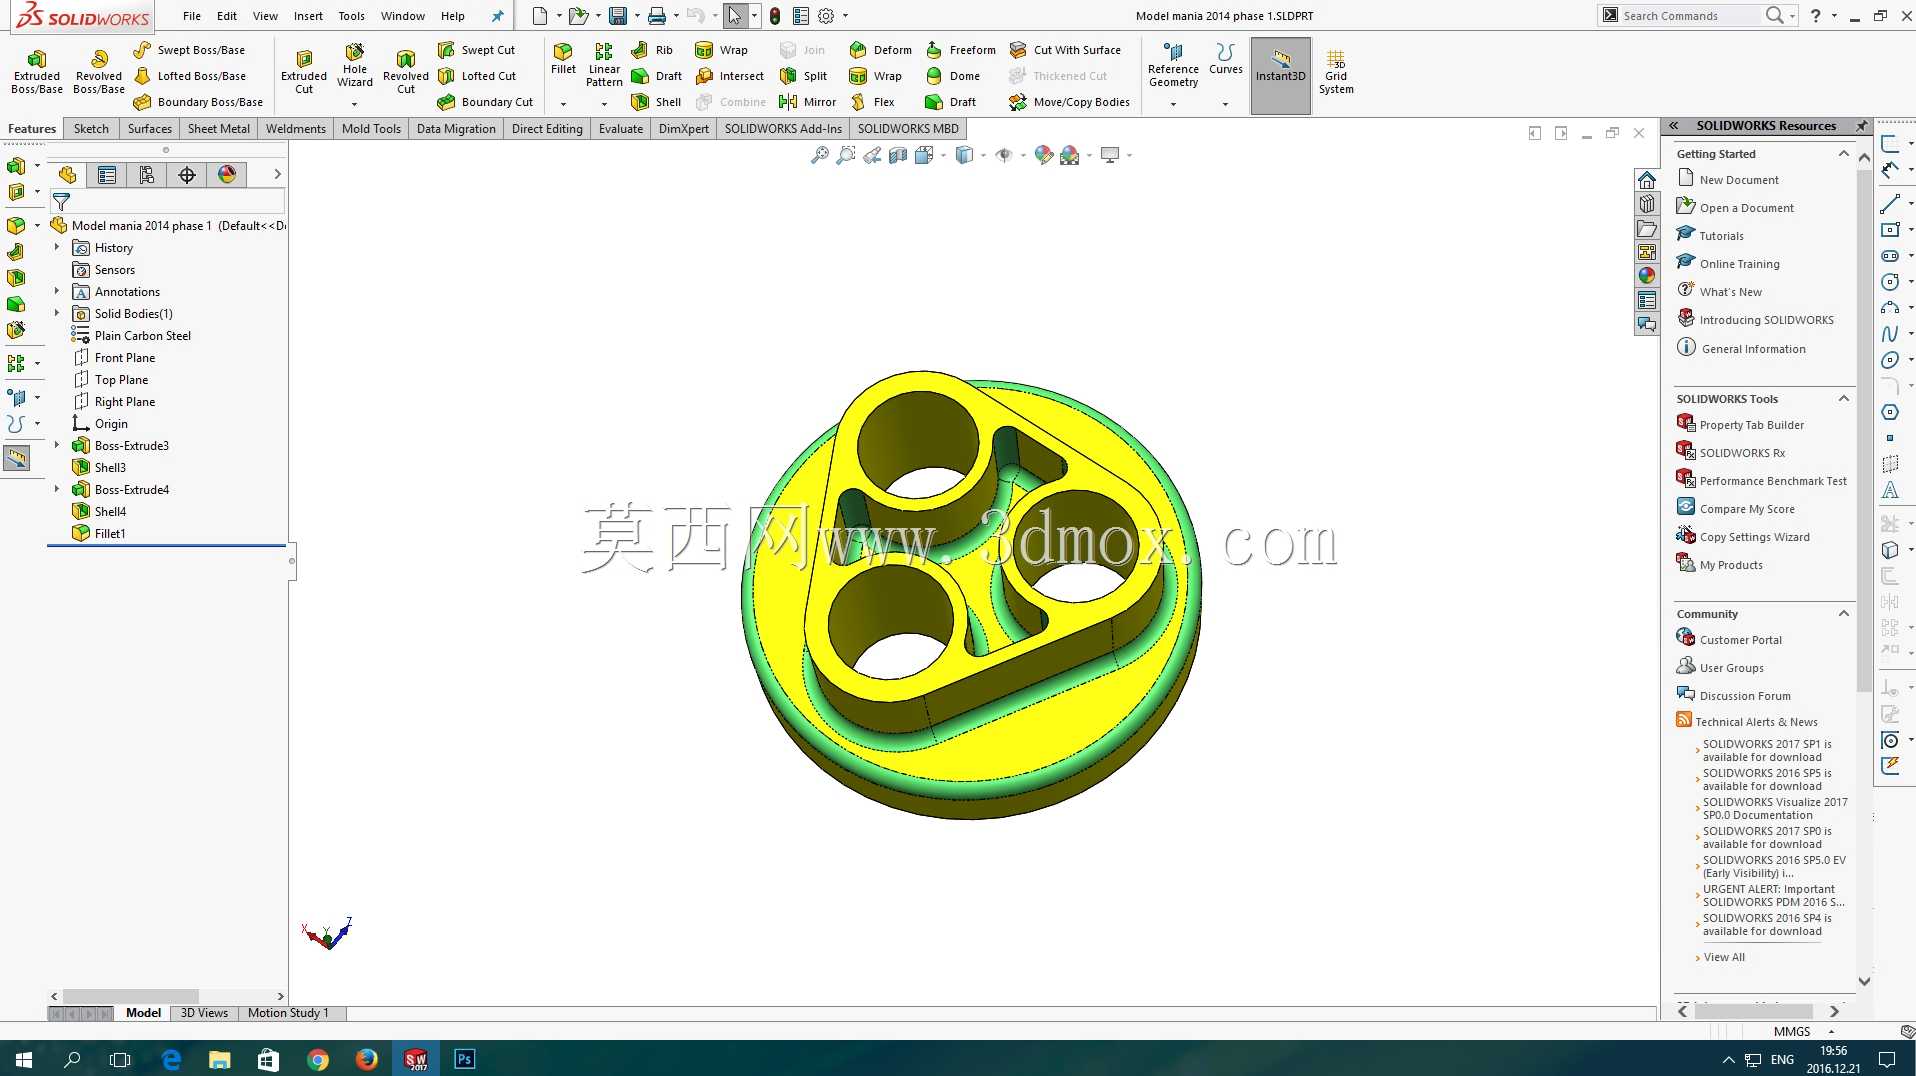Select the Rib feature tool
Image resolution: width=1916 pixels, height=1076 pixels.
coord(652,50)
